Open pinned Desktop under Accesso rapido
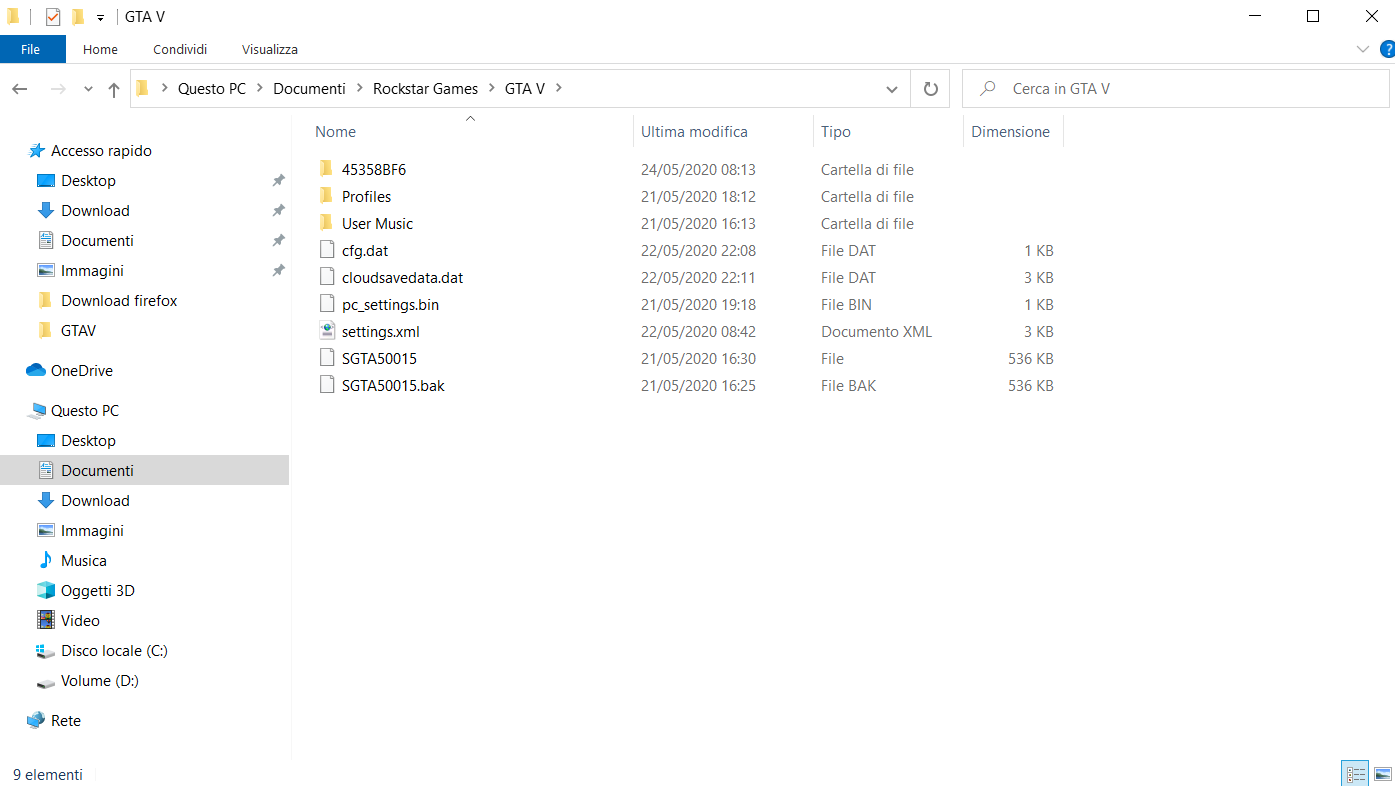 pos(88,181)
